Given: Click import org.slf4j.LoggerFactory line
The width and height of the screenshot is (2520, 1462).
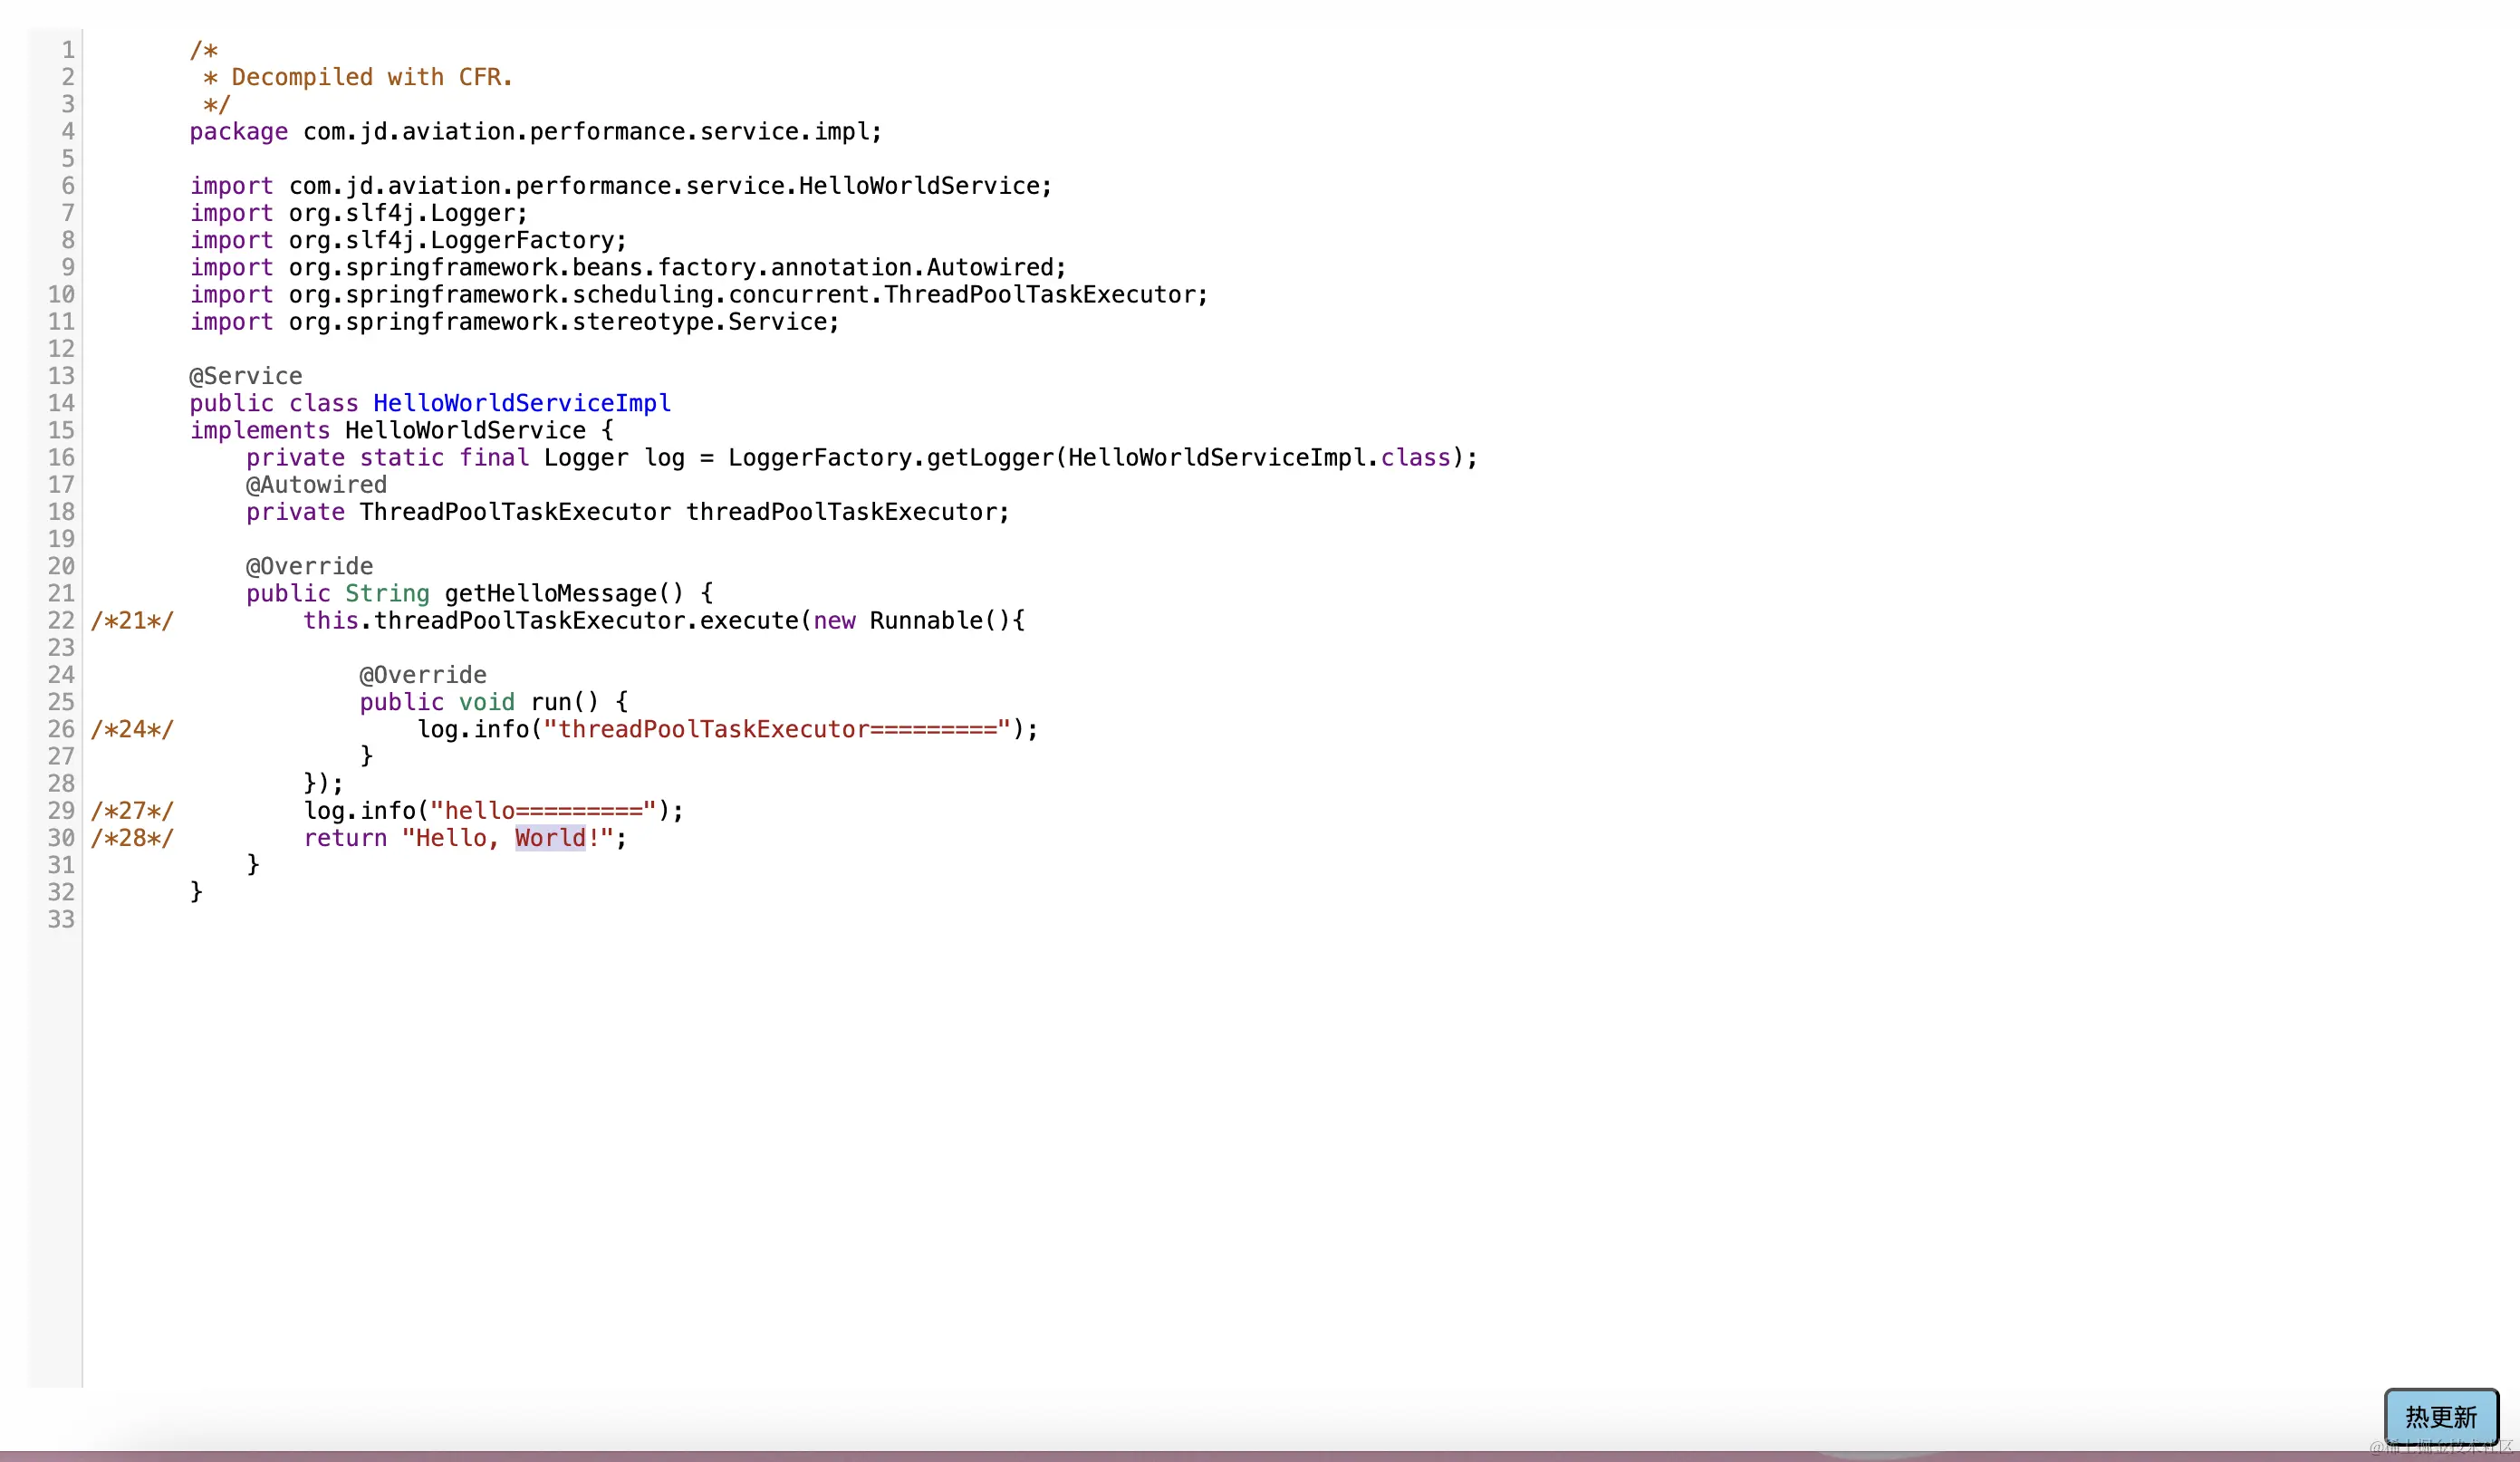Looking at the screenshot, I should 408,240.
